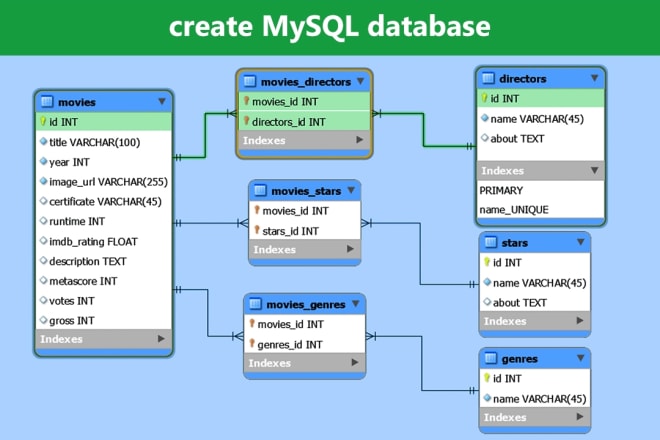Click the movies_genres table title
This screenshot has width=660, height=440.
[306, 304]
